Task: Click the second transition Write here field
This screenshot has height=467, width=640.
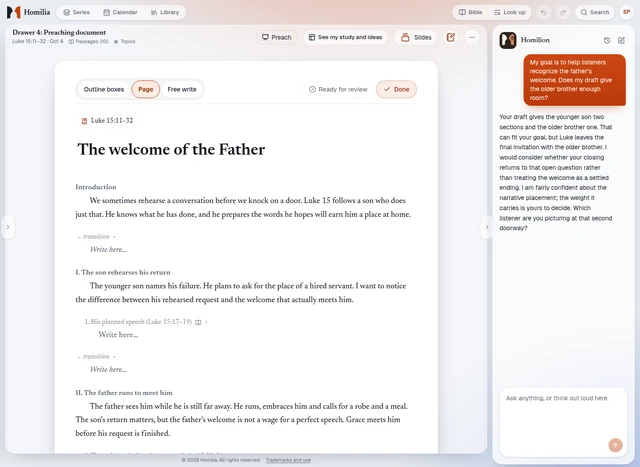Action: 108,369
